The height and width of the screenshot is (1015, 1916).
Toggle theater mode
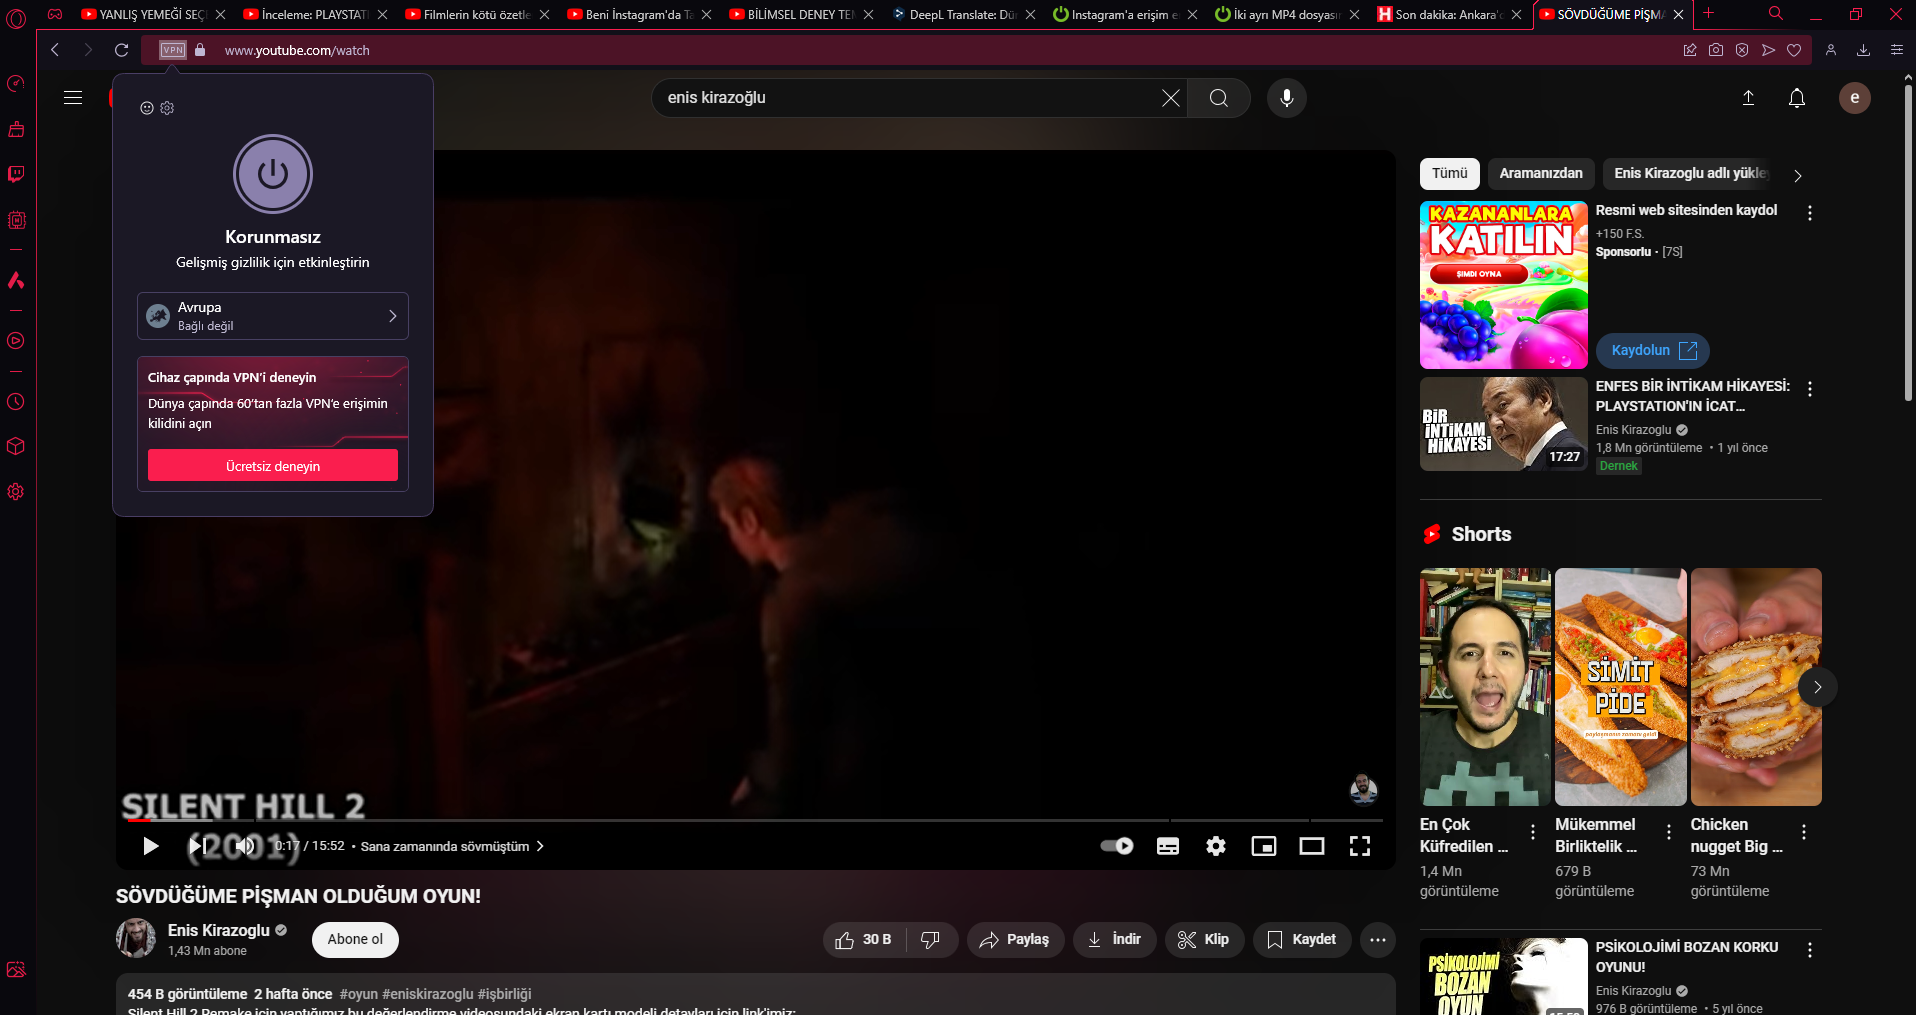[x=1312, y=846]
